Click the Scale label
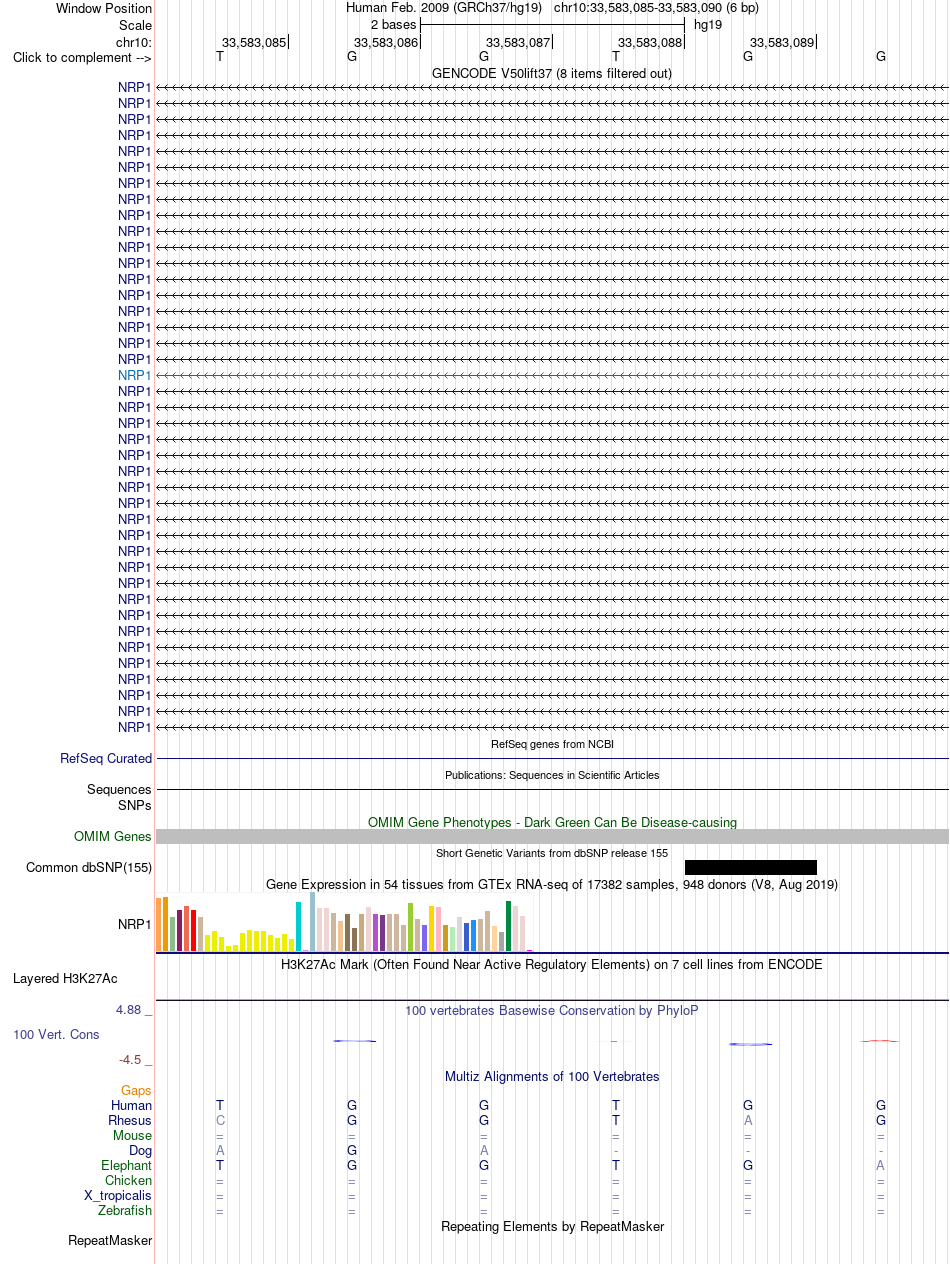Screen dimensions: 950x1264 coord(135,24)
